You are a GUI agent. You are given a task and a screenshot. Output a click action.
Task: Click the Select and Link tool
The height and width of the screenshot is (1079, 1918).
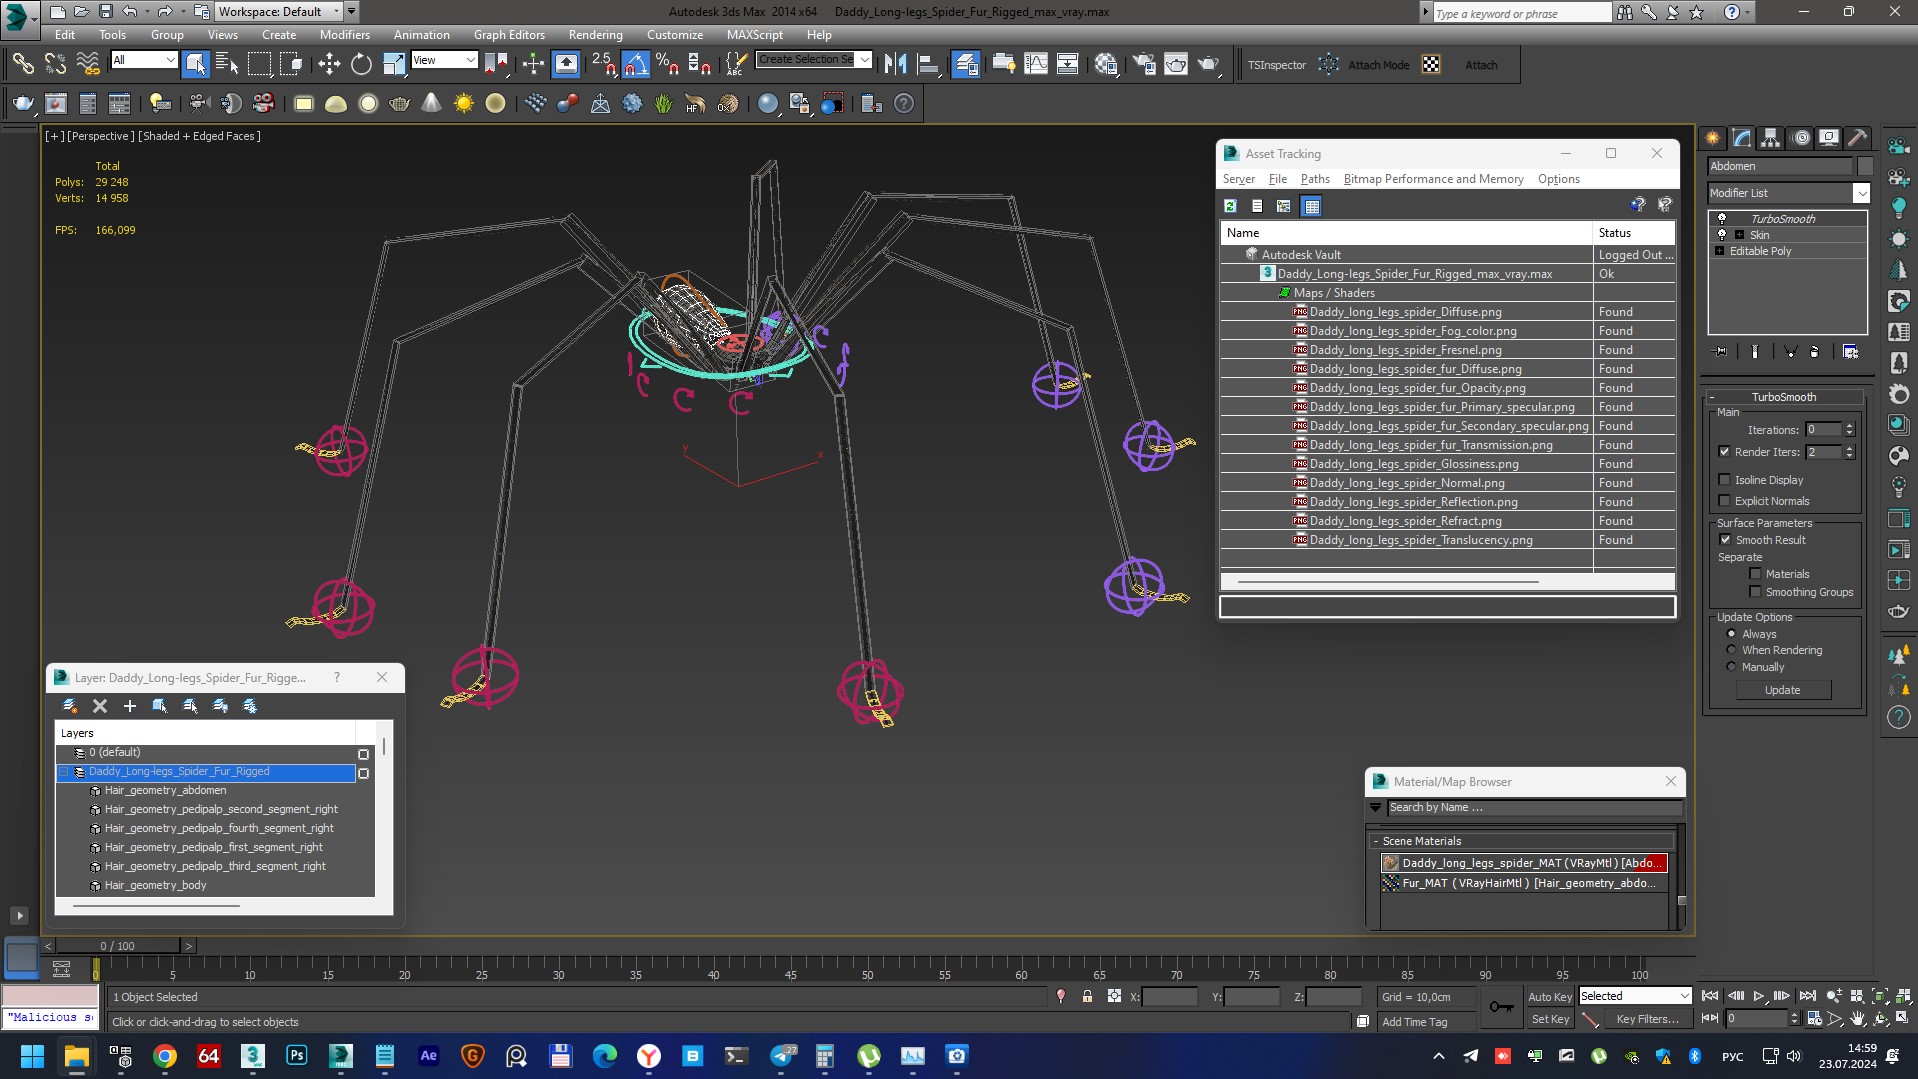23,65
